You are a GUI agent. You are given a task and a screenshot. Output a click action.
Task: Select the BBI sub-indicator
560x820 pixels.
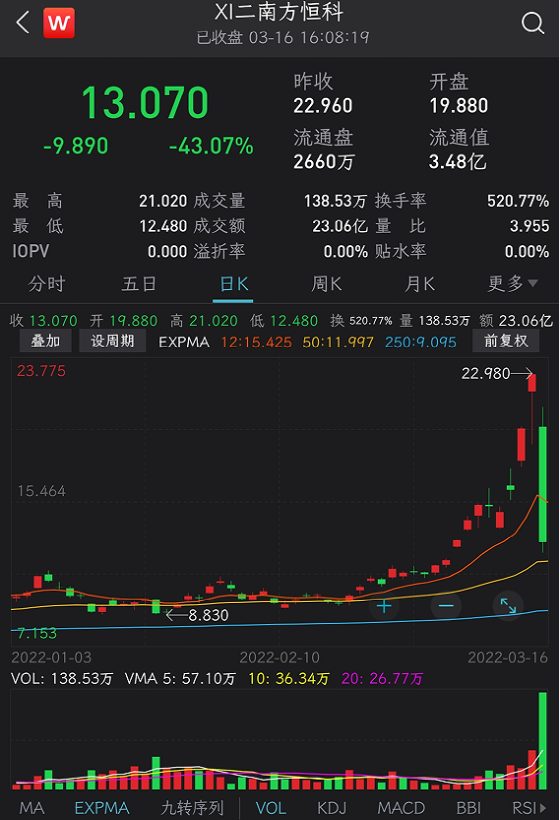tap(468, 808)
